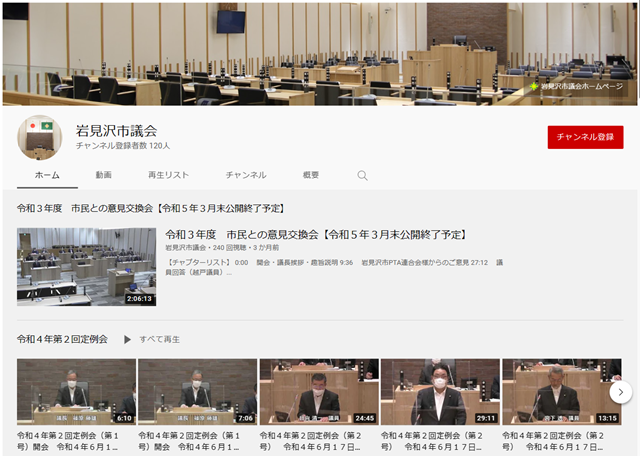Play the featured 2:06:13 video thumbnail
Viewport: 640px width, 456px height.
86,266
